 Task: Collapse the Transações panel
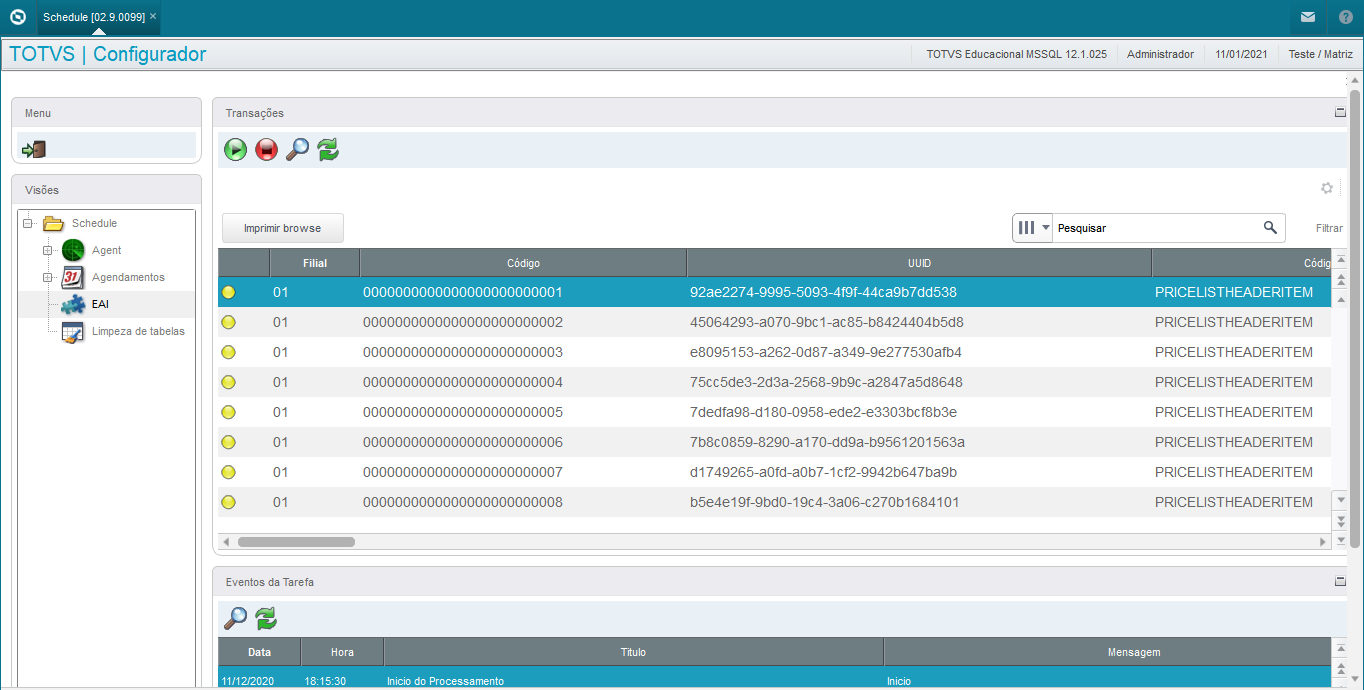[1340, 113]
